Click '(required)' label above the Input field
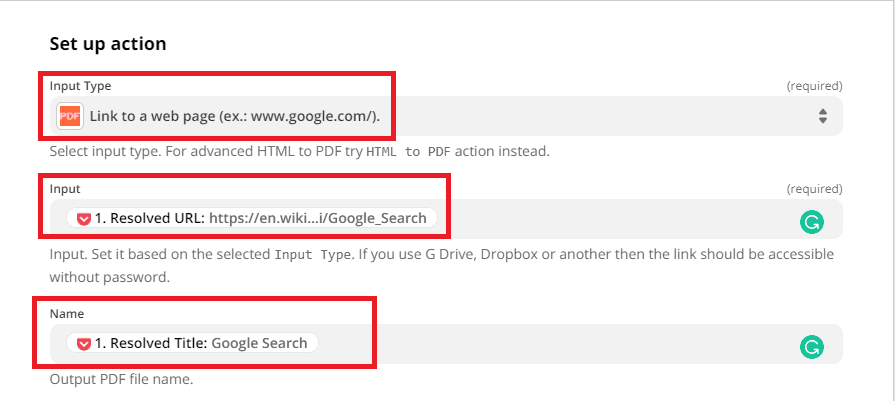895x401 pixels. (814, 188)
